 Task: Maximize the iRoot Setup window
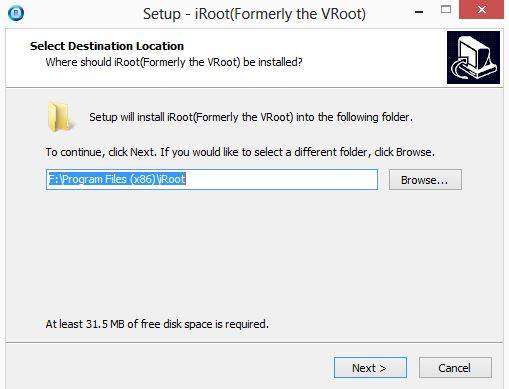coord(446,10)
